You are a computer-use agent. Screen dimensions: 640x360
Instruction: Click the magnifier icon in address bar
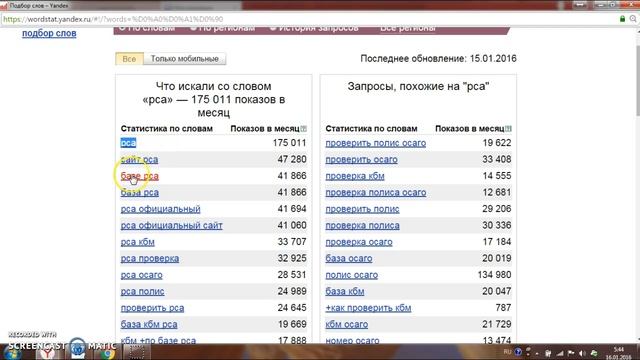tap(633, 19)
